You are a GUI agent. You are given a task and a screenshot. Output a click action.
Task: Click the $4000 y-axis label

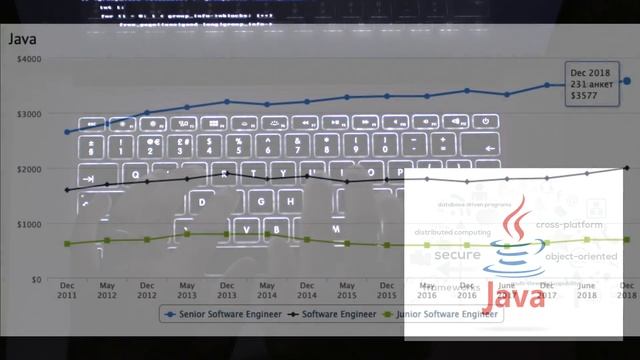pyautogui.click(x=29, y=59)
